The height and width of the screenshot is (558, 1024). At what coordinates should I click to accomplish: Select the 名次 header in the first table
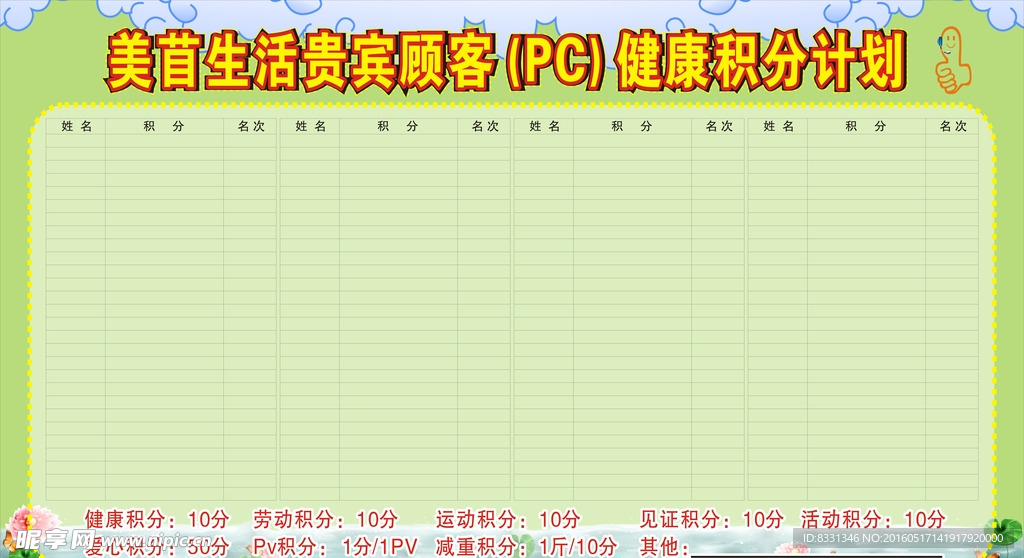click(251, 126)
